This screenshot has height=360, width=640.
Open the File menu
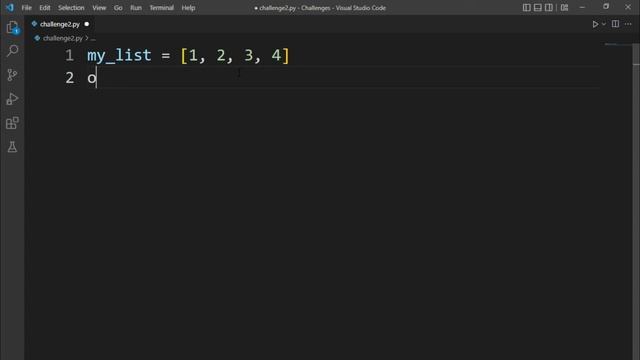coord(27,8)
